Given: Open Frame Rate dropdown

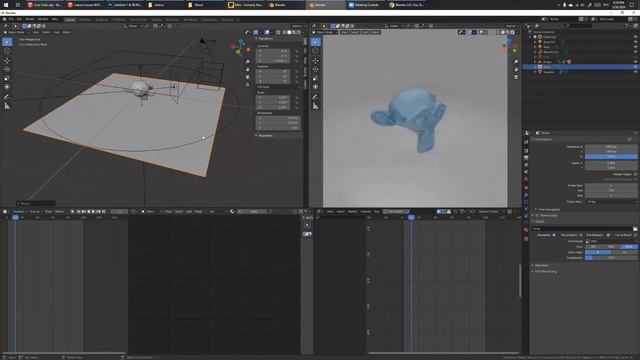Looking at the screenshot, I should [x=611, y=202].
